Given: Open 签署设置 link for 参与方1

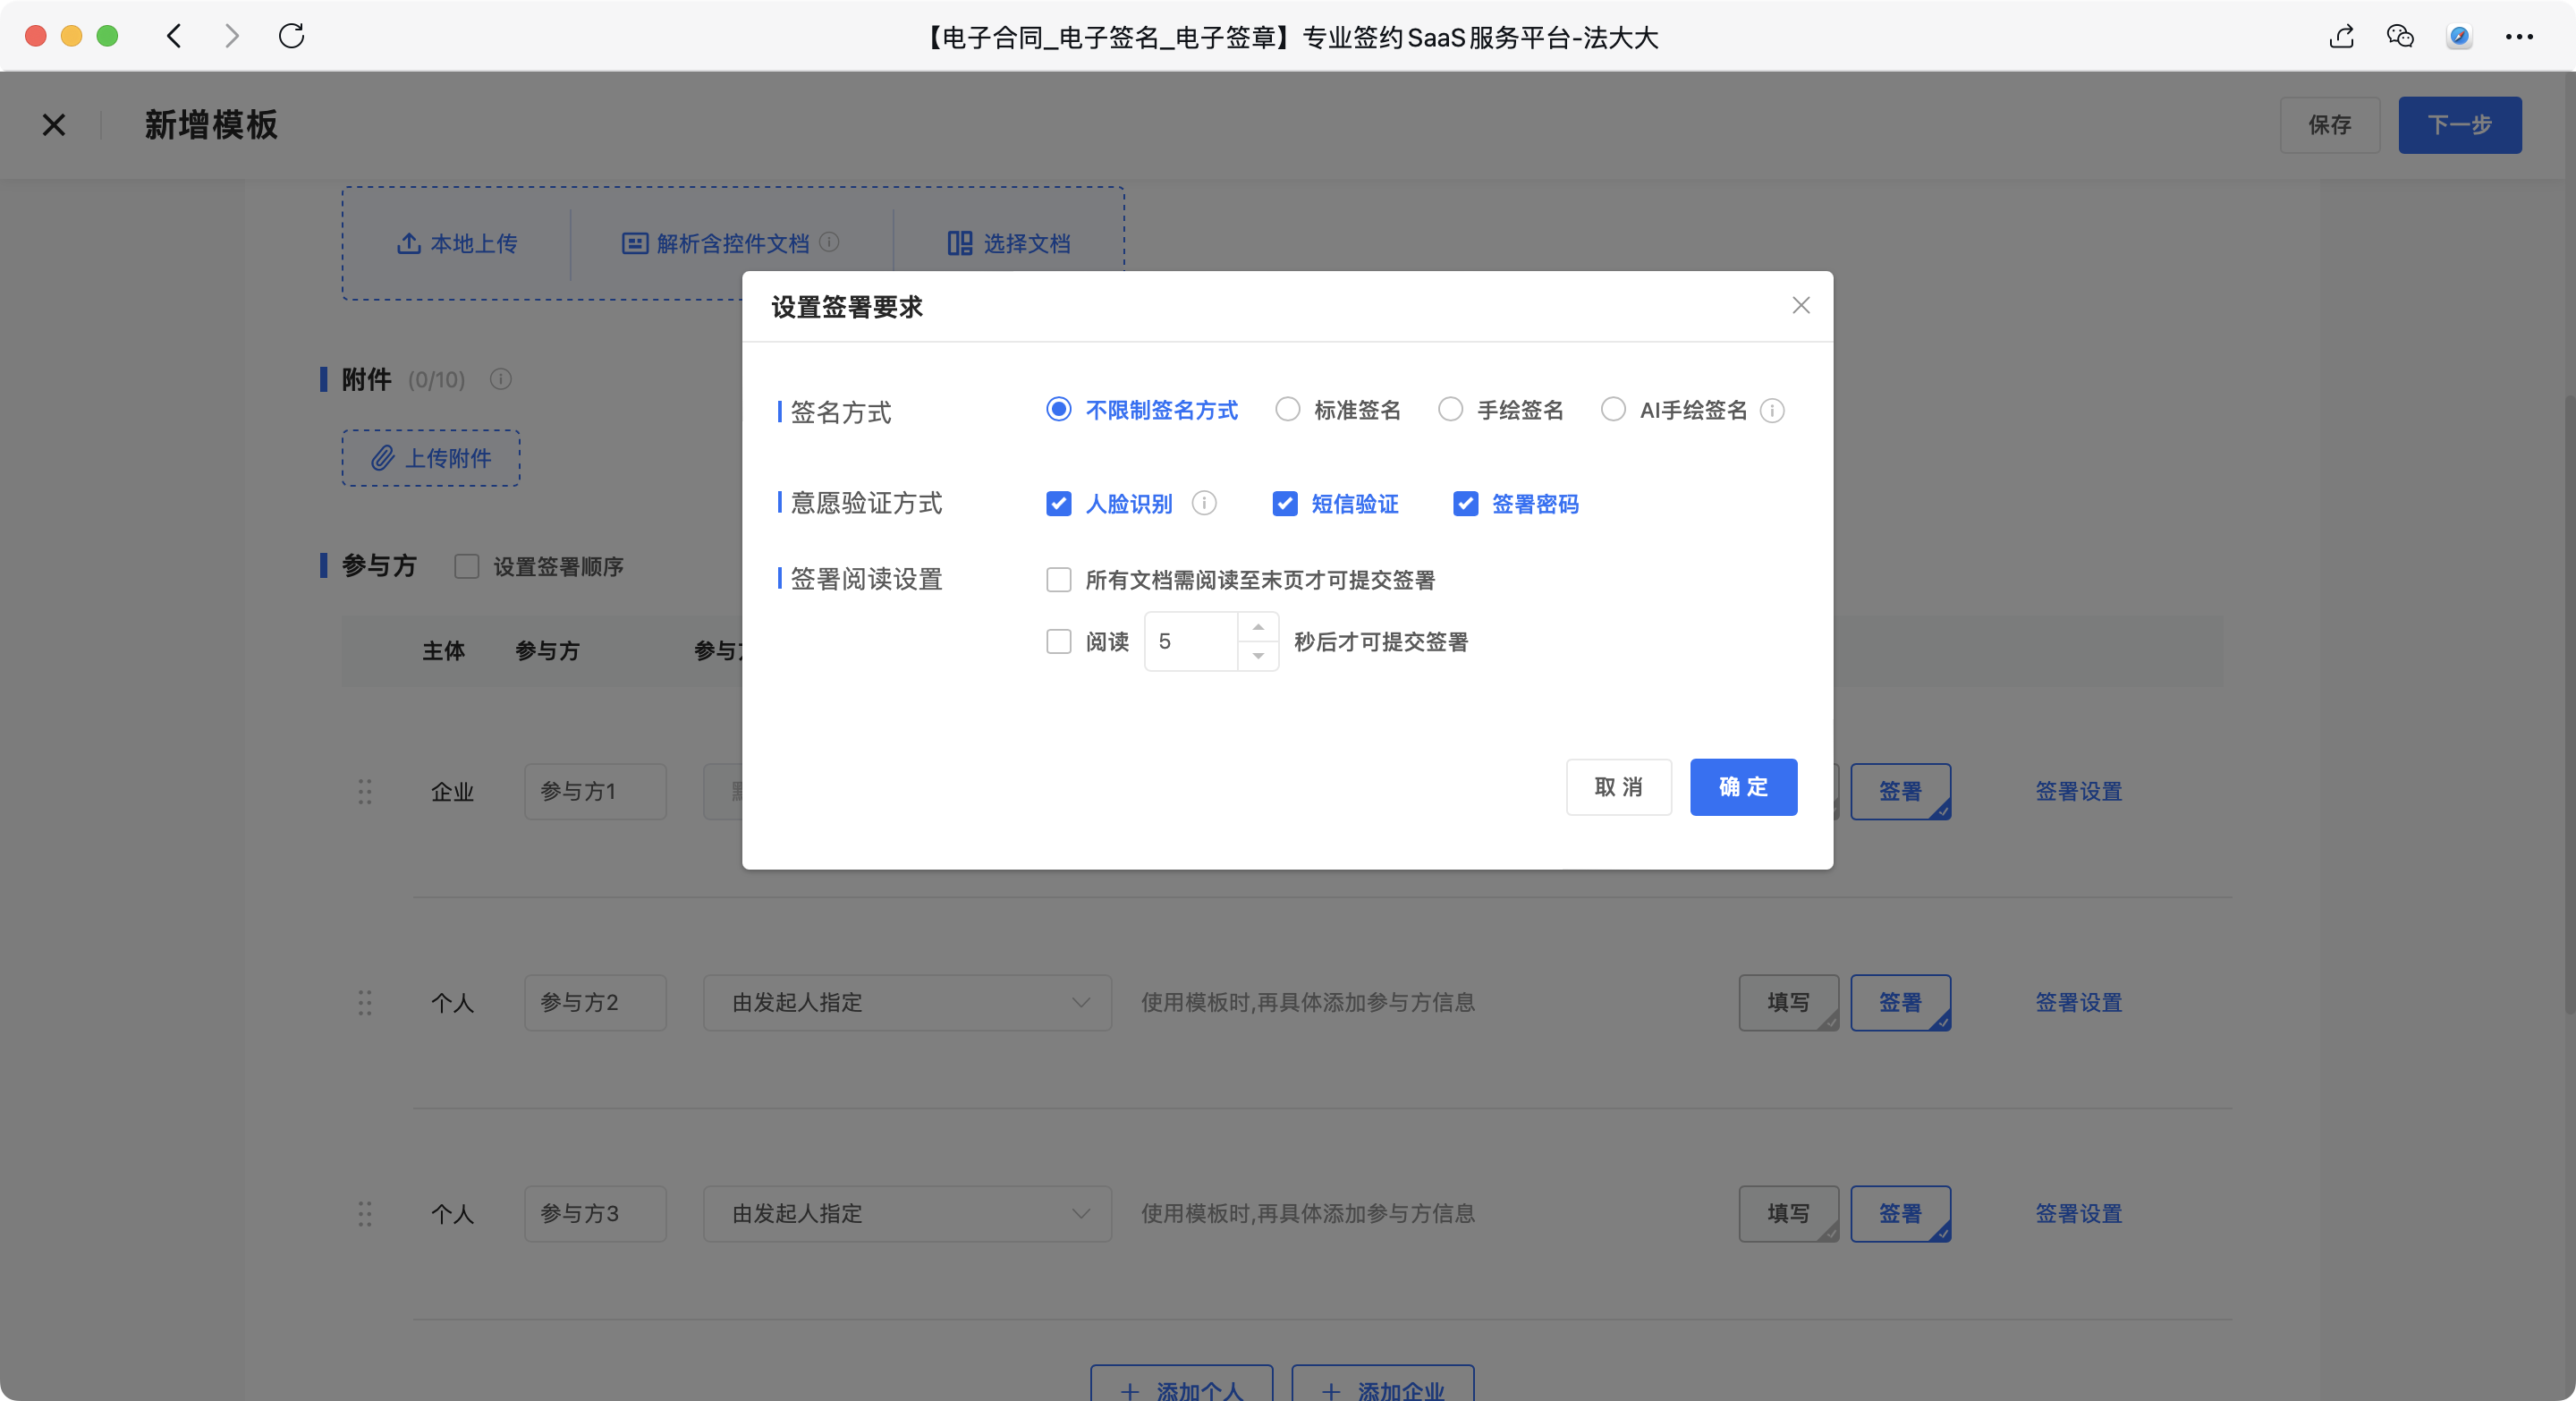Looking at the screenshot, I should click(2078, 792).
